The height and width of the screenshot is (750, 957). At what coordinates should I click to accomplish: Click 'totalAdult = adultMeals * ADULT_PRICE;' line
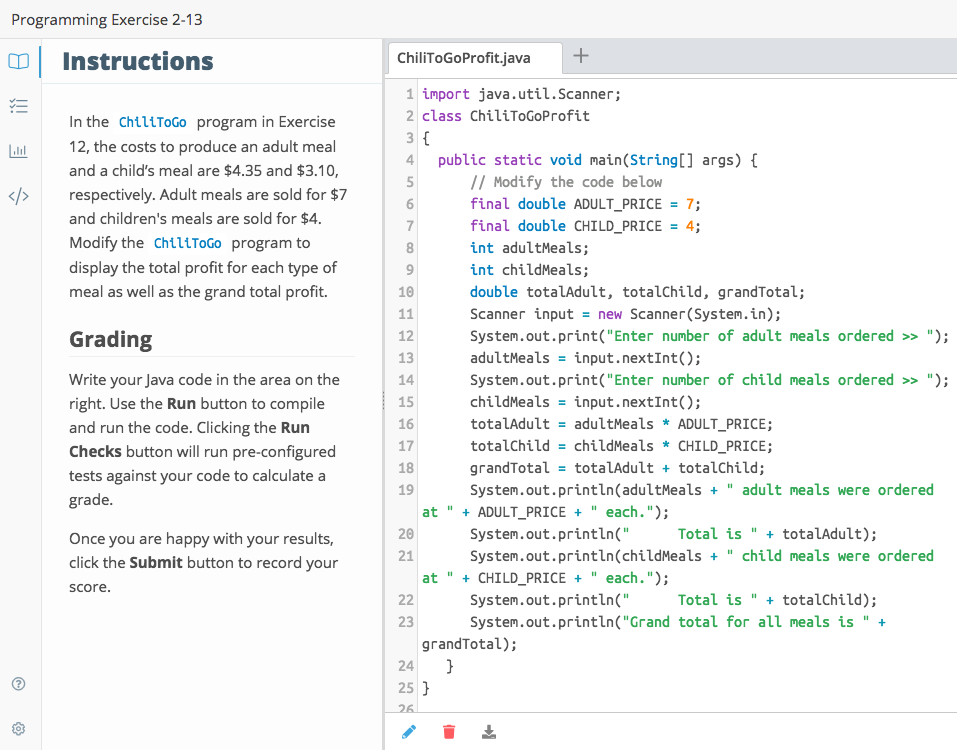pyautogui.click(x=621, y=424)
